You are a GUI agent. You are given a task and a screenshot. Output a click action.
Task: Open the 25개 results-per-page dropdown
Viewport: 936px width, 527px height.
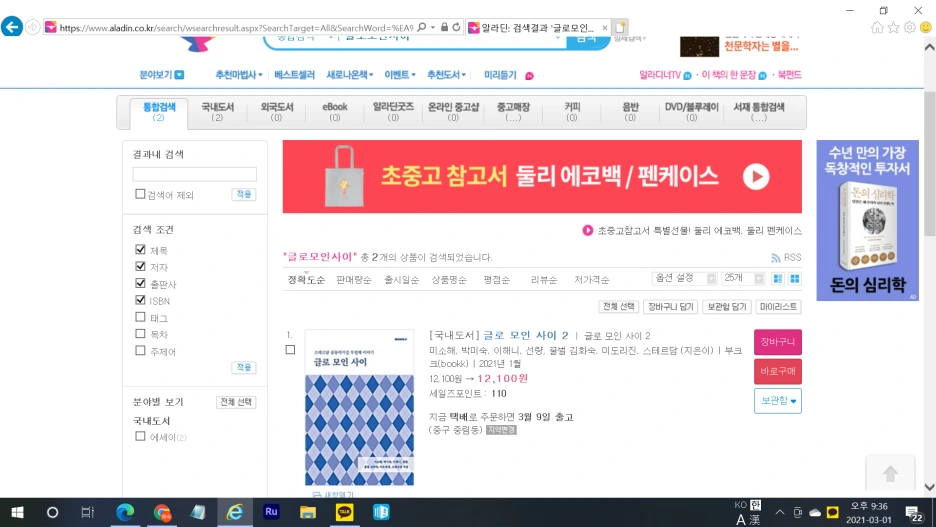pyautogui.click(x=743, y=278)
